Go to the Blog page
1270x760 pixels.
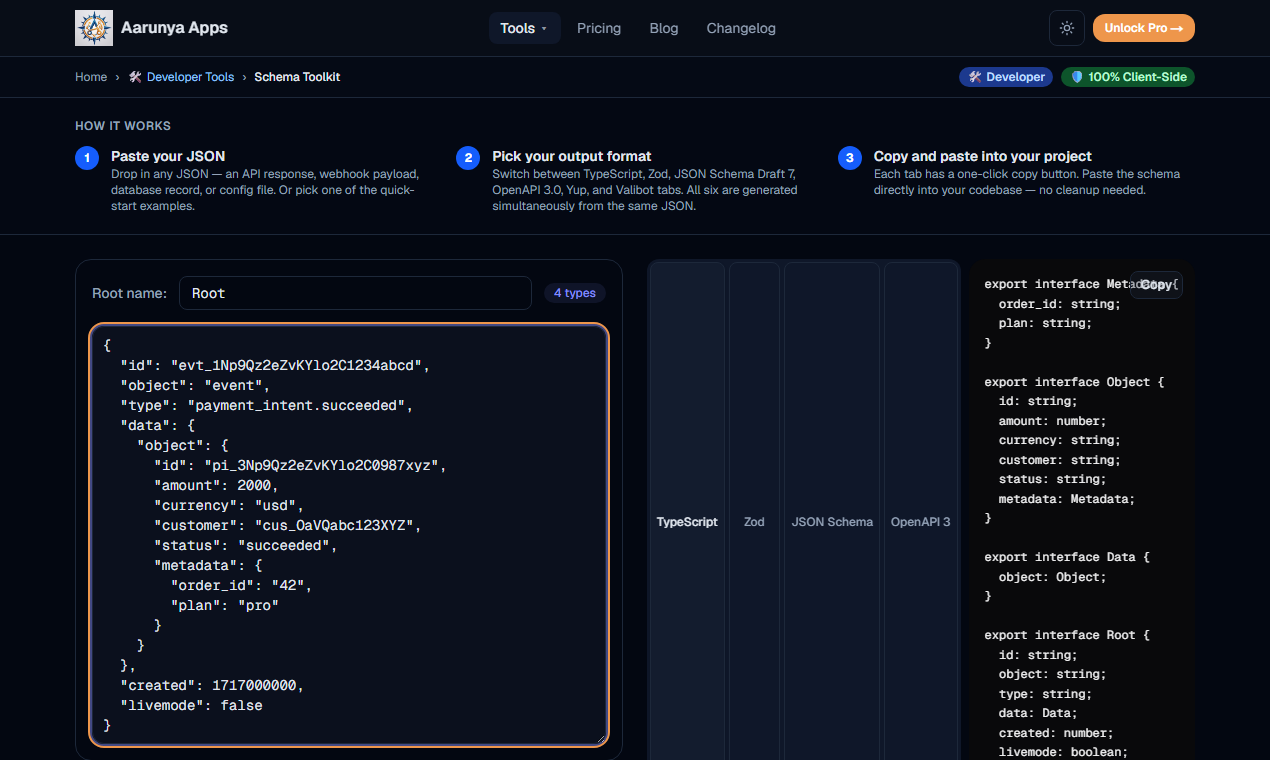point(664,28)
